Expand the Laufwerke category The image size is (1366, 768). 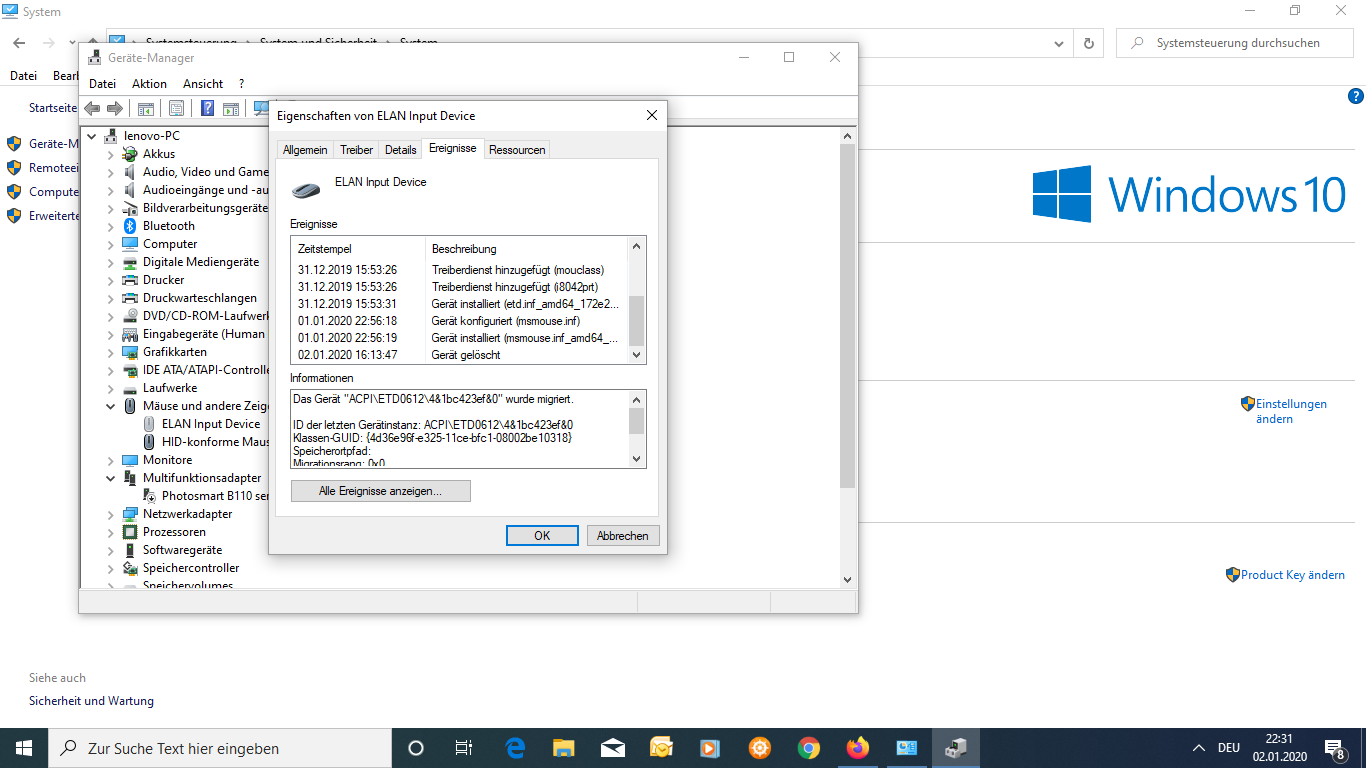click(x=111, y=388)
